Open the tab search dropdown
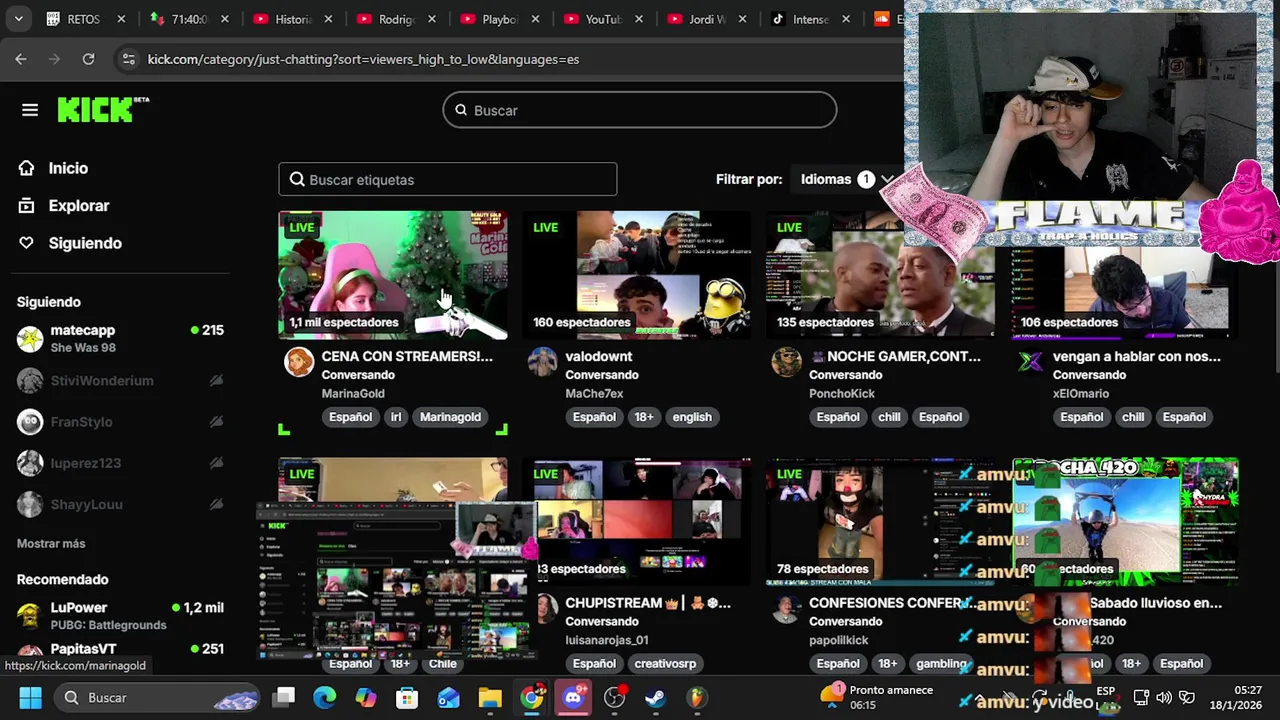This screenshot has width=1280, height=720. 18,19
